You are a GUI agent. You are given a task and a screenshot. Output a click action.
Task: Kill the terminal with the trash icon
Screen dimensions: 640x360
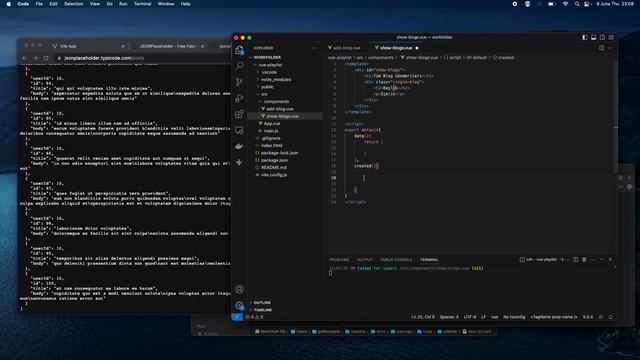click(584, 260)
